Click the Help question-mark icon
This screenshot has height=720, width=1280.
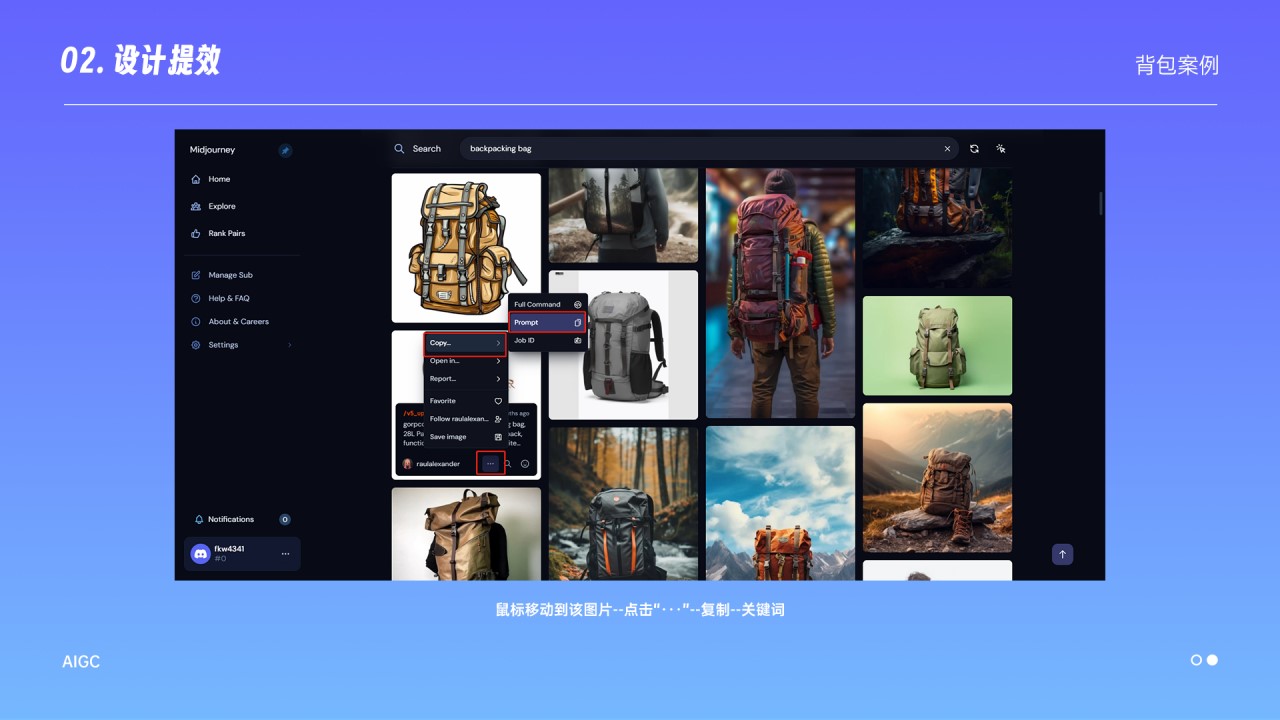coord(196,298)
